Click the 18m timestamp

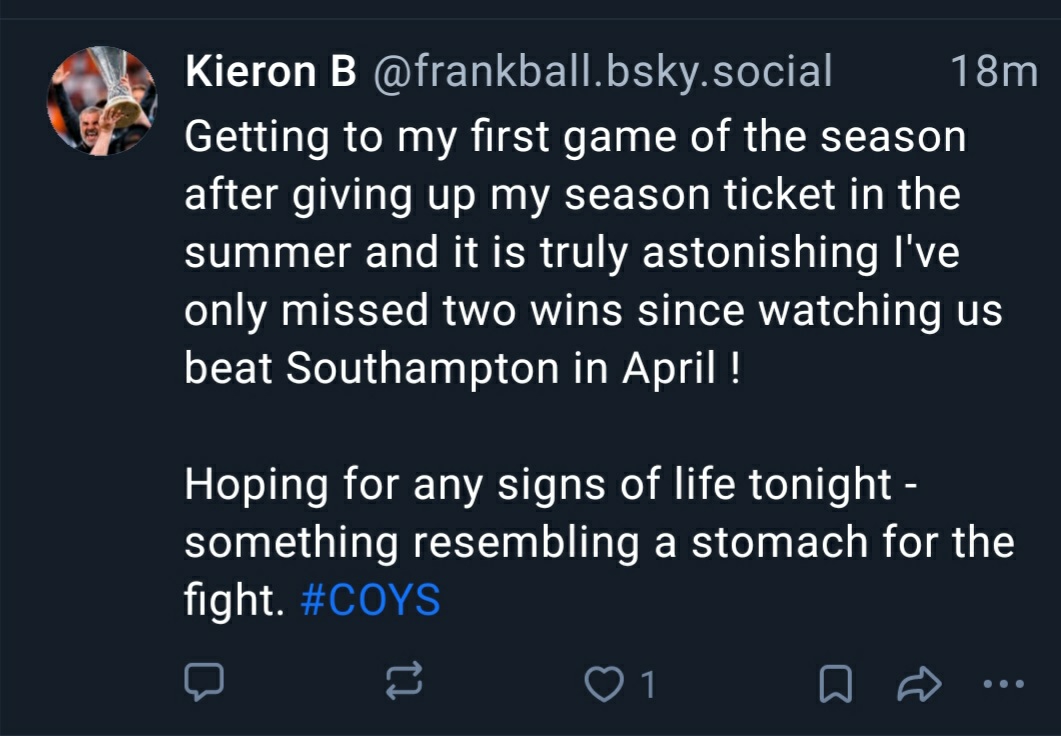(x=993, y=72)
